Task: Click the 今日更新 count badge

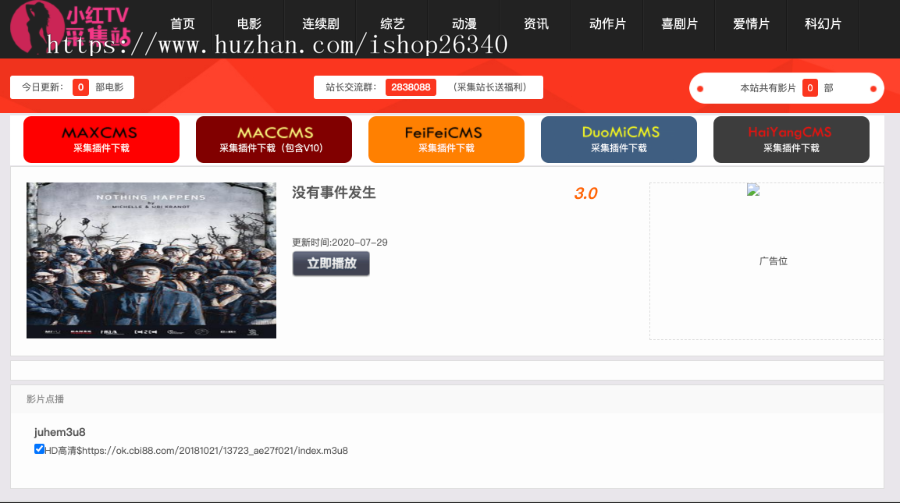Action: pyautogui.click(x=80, y=87)
